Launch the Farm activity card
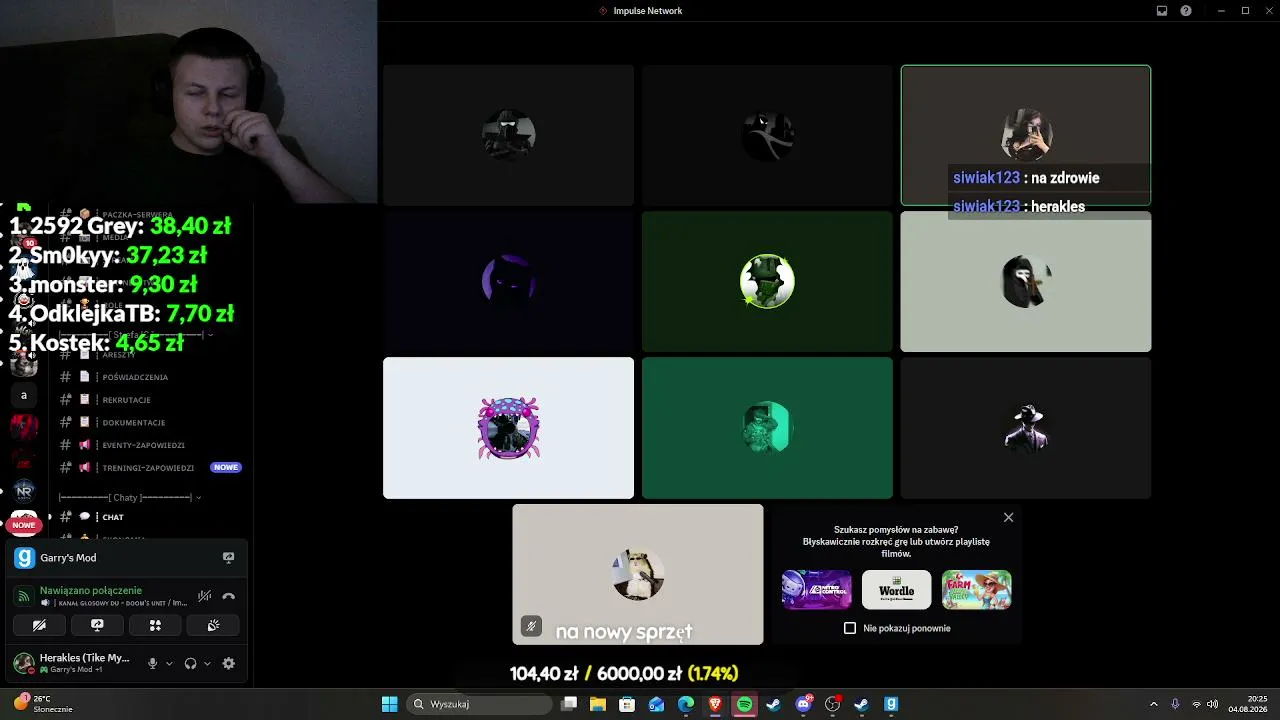 (976, 590)
